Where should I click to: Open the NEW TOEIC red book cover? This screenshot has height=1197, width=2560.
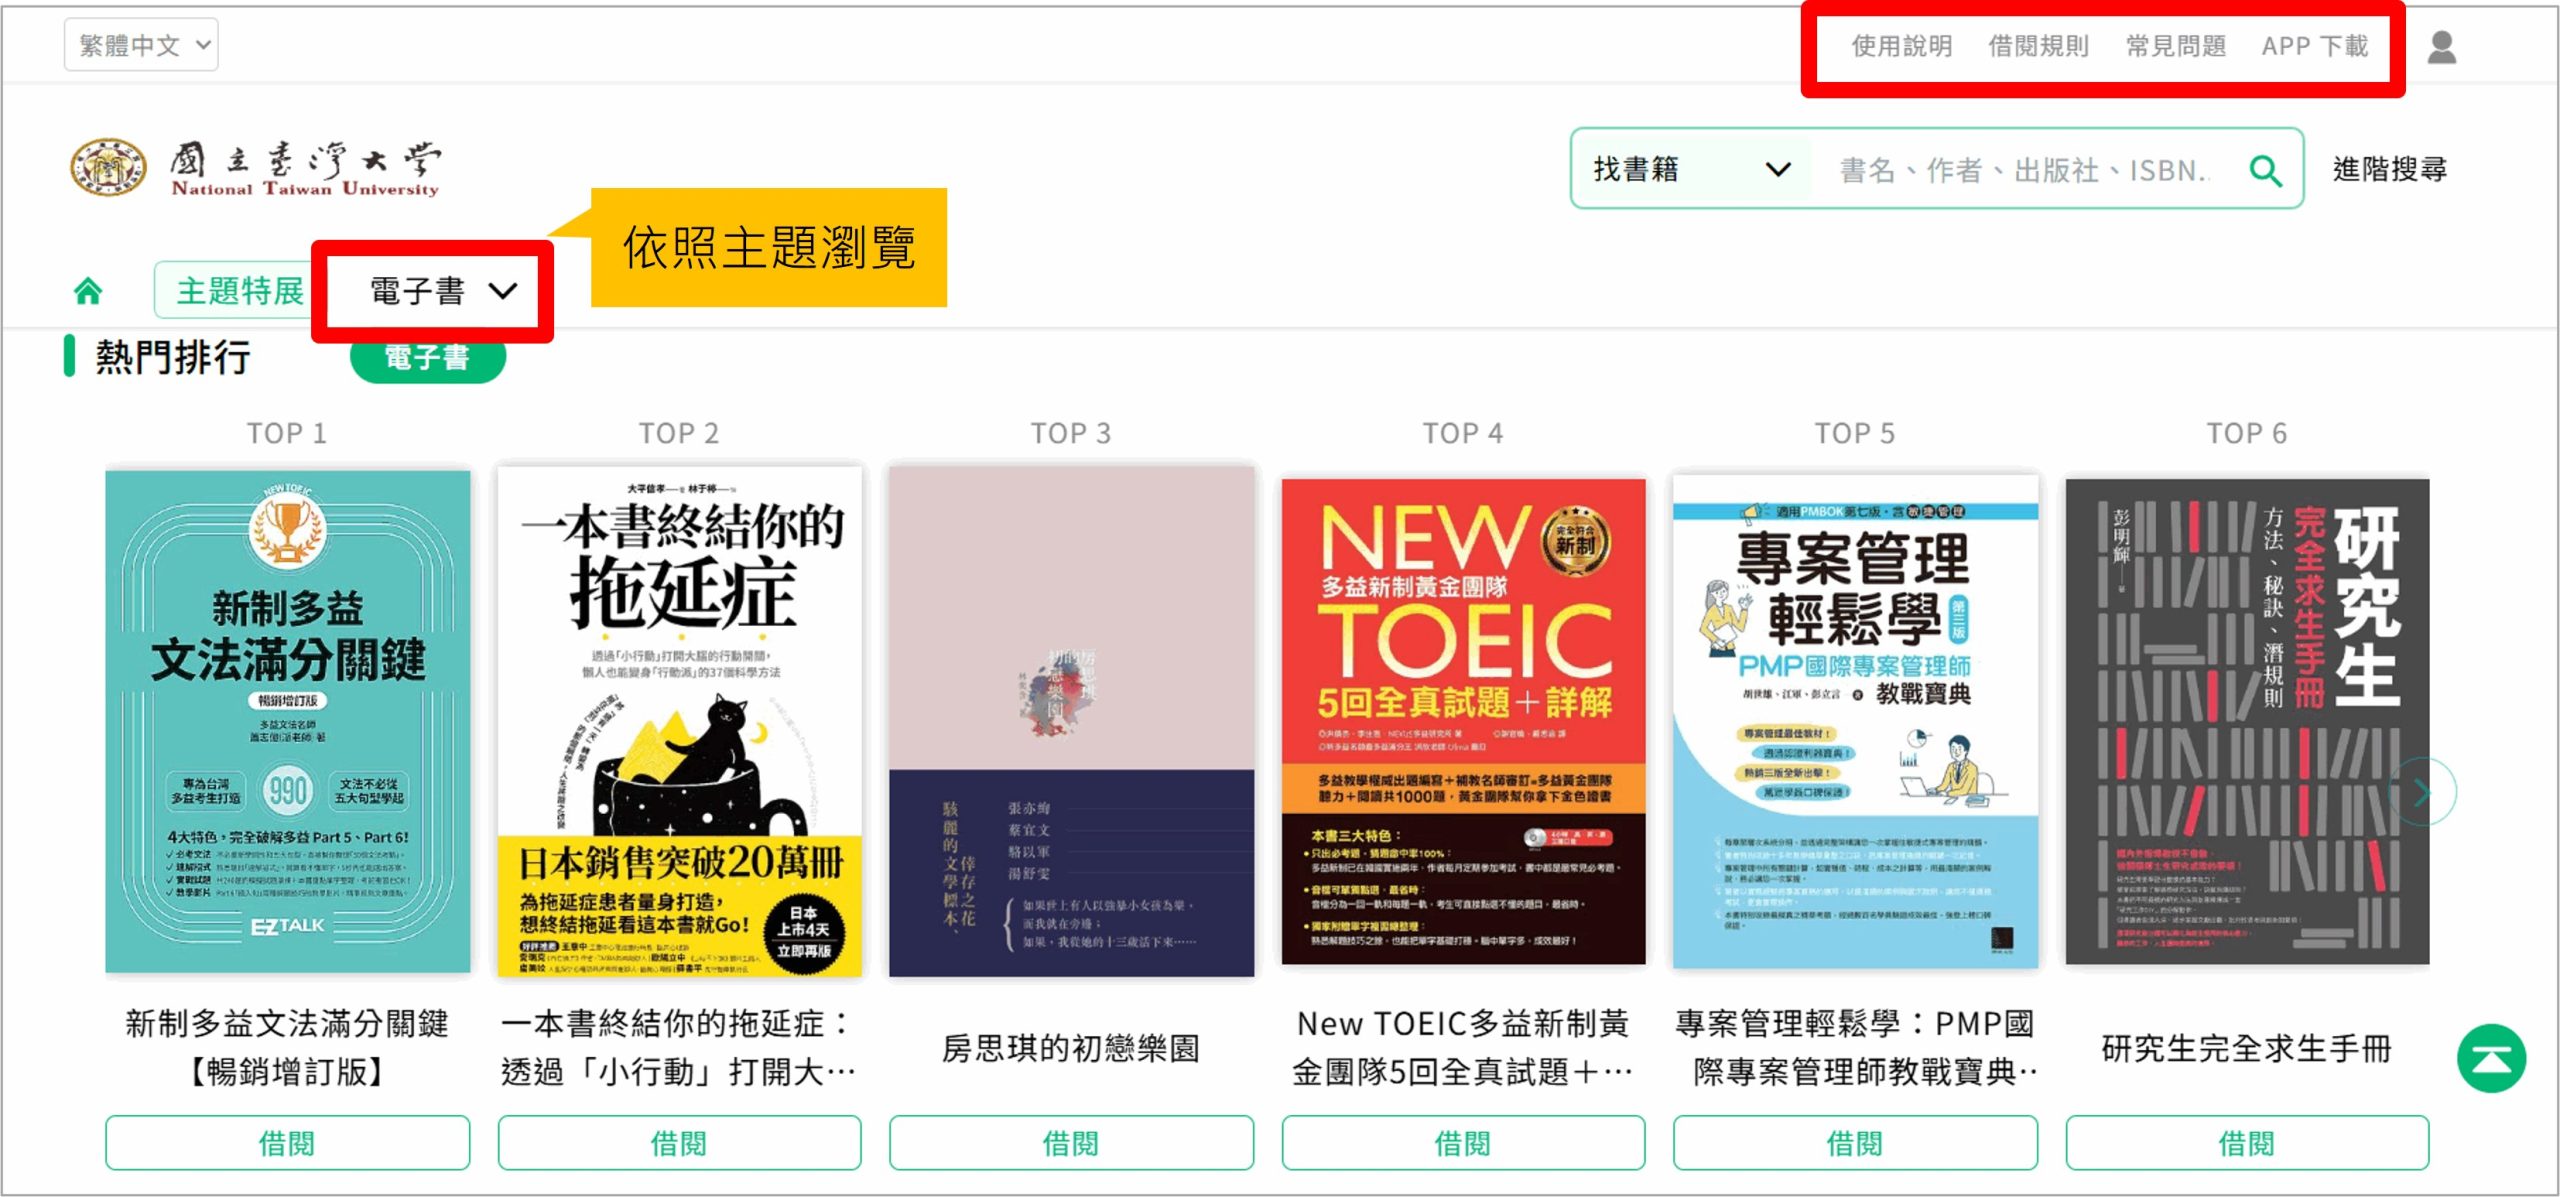pyautogui.click(x=1464, y=721)
